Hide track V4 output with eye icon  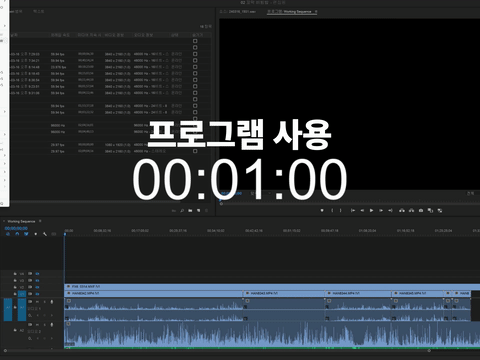click(x=37, y=274)
